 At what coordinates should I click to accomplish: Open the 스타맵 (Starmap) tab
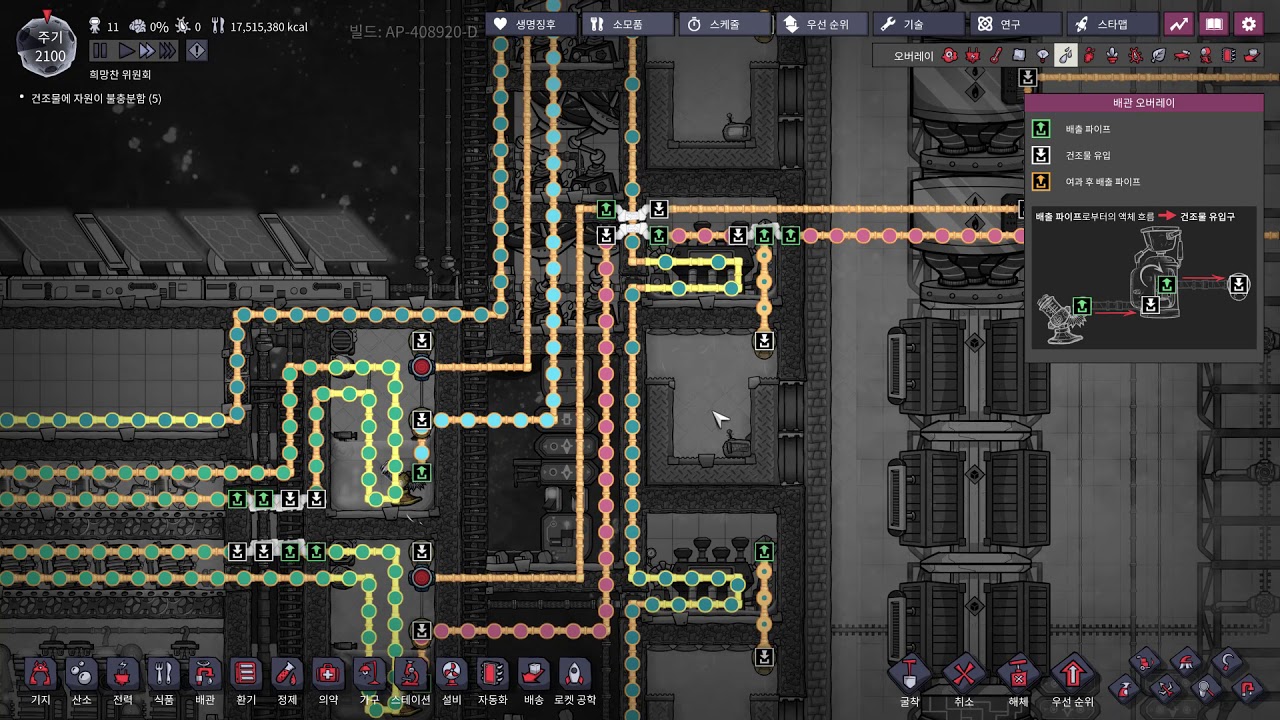tap(1112, 24)
